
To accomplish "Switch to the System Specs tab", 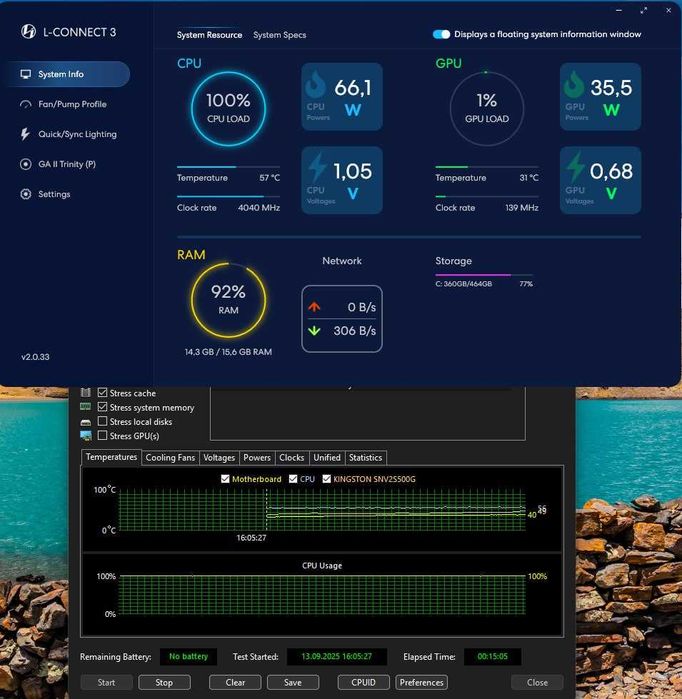I will pyautogui.click(x=279, y=35).
